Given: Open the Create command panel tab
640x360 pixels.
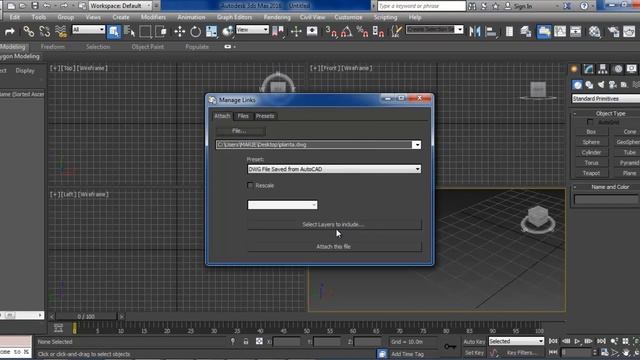Looking at the screenshot, I should tap(574, 69).
